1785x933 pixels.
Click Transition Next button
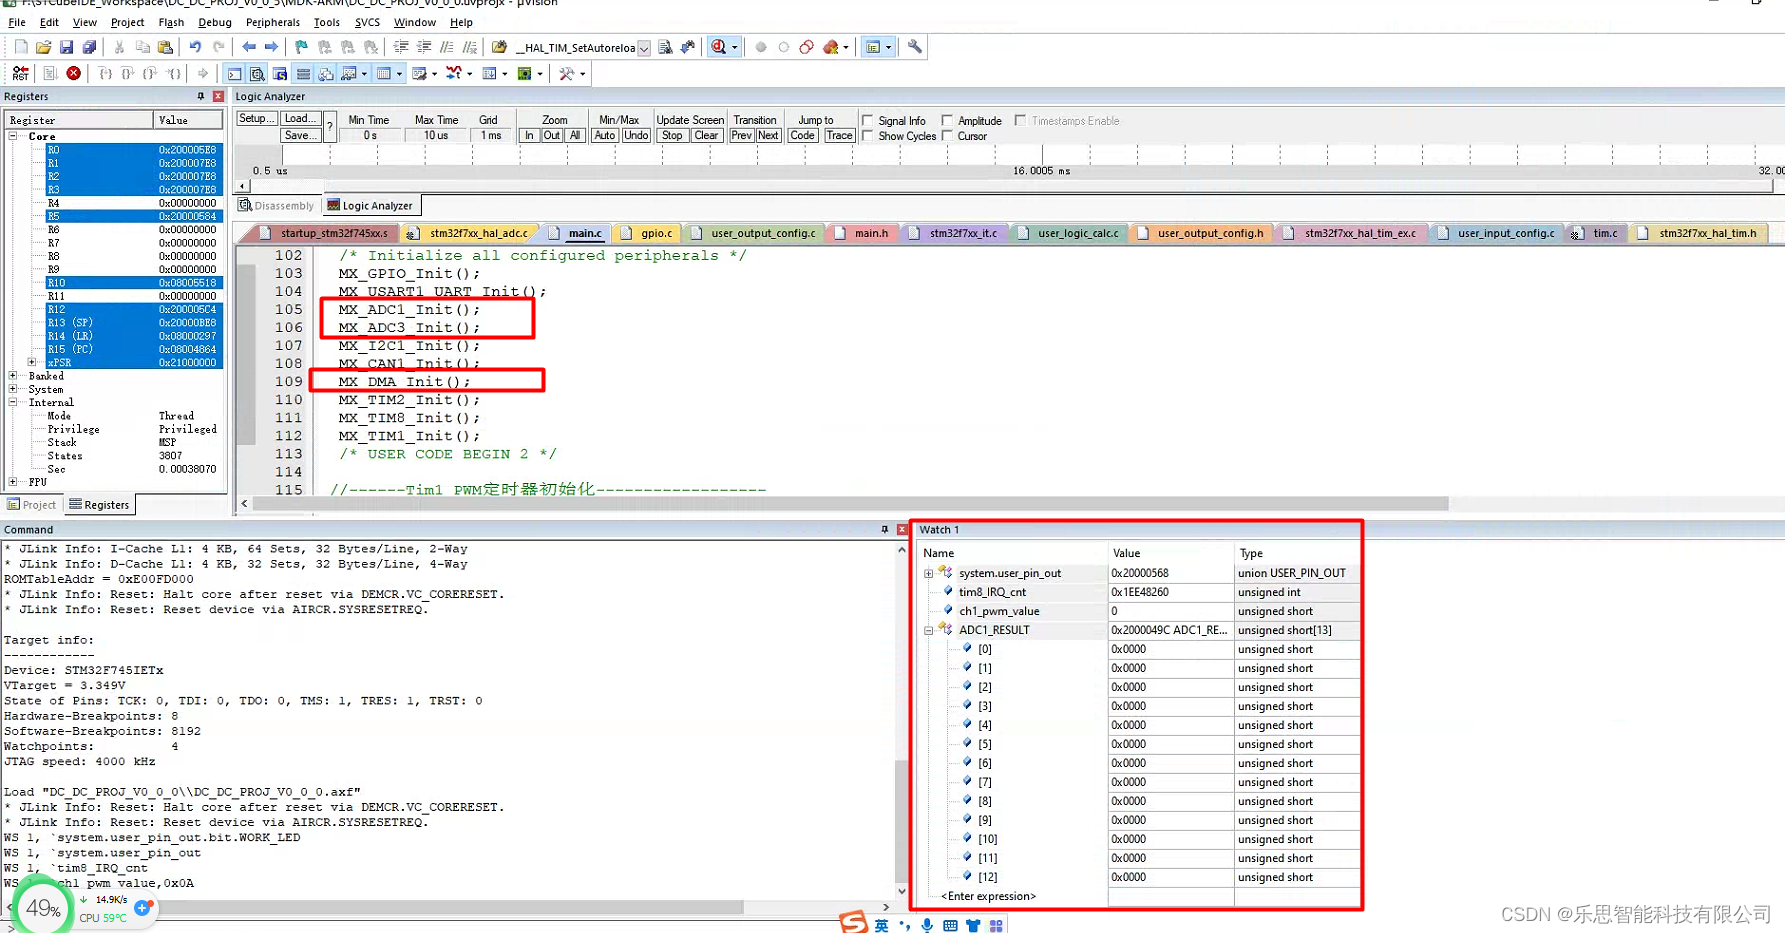click(x=768, y=136)
